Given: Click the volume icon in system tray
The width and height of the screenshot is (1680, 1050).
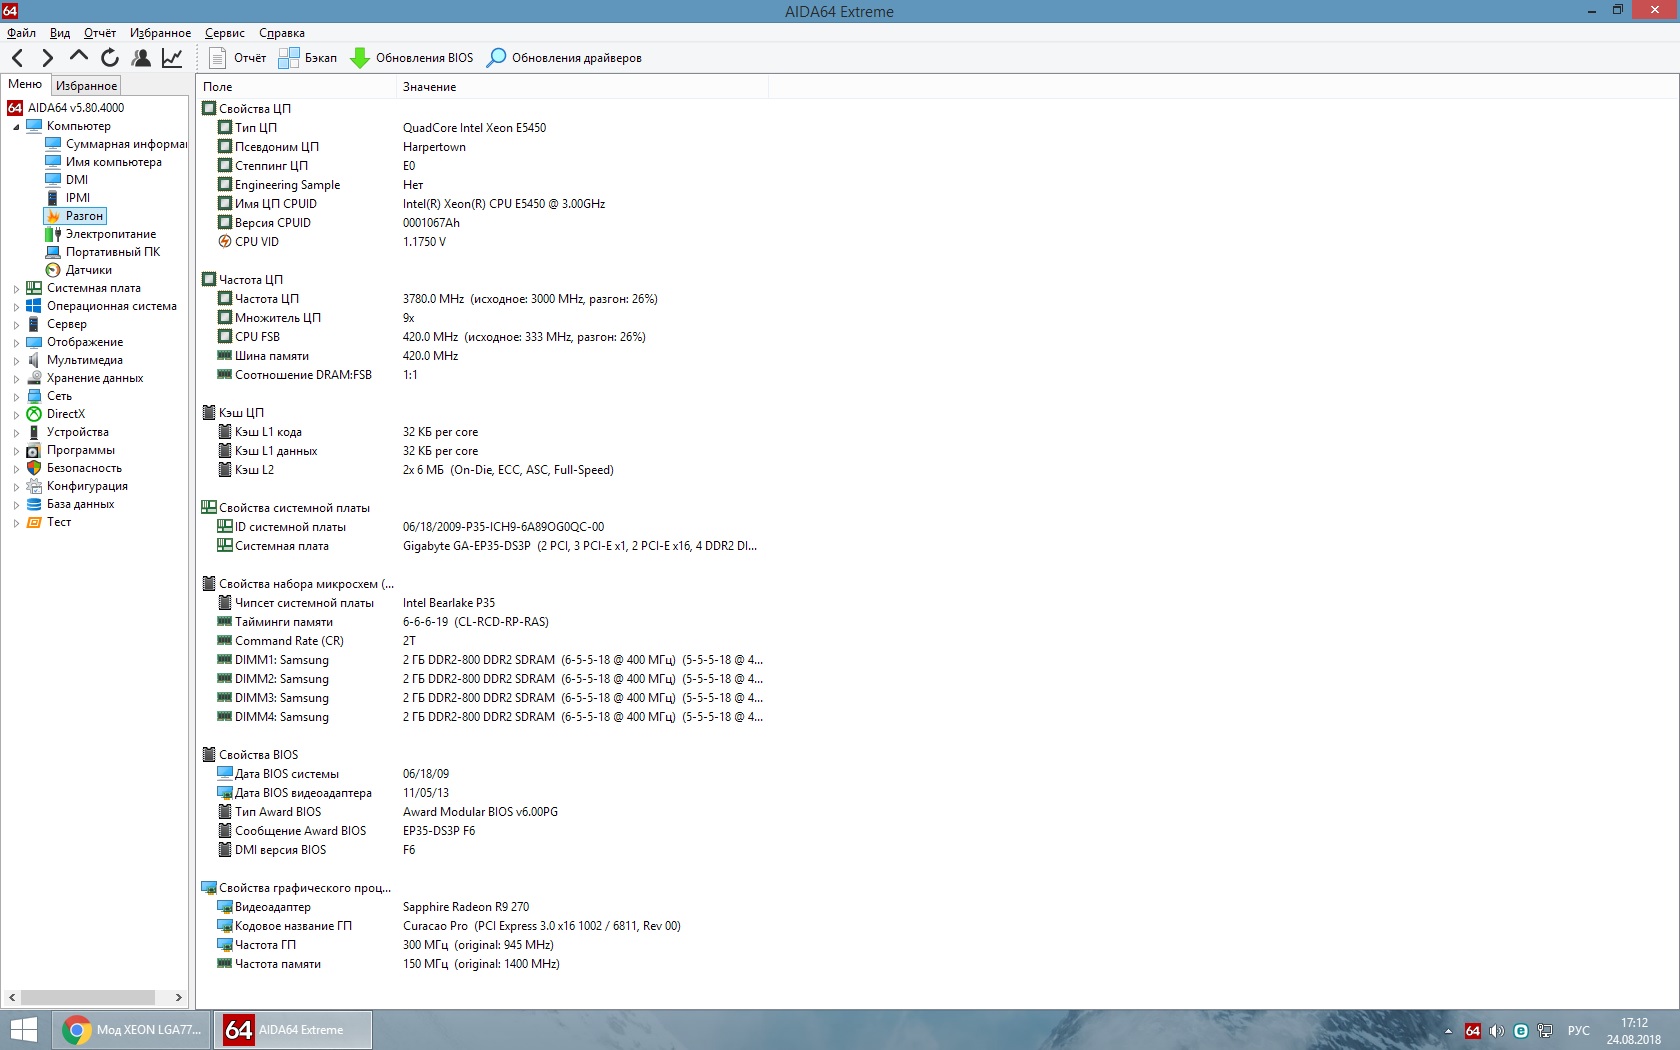Looking at the screenshot, I should tap(1496, 1031).
